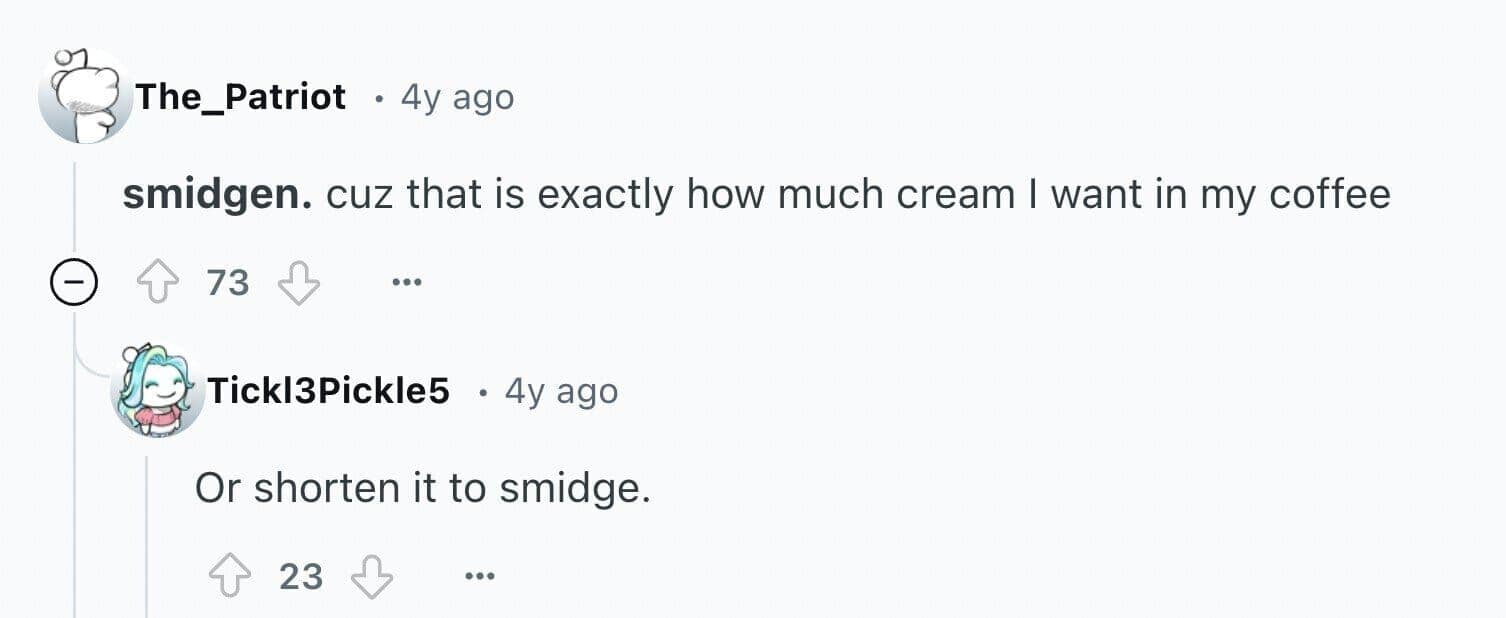1506x618 pixels.
Task: Open Tickl3Pickle5's user profile link
Action: click(327, 391)
